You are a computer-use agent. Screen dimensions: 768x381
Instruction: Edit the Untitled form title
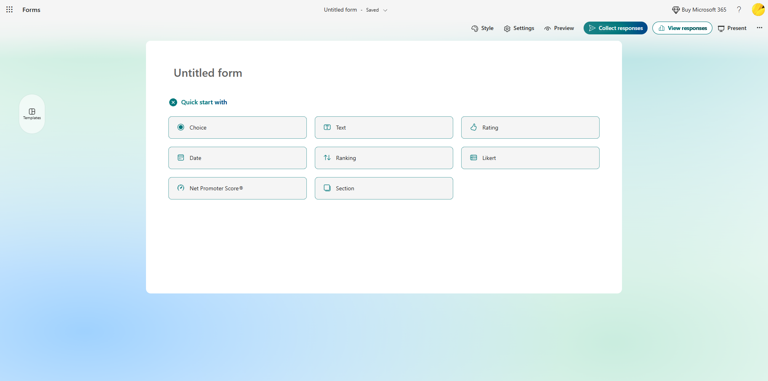tap(208, 73)
